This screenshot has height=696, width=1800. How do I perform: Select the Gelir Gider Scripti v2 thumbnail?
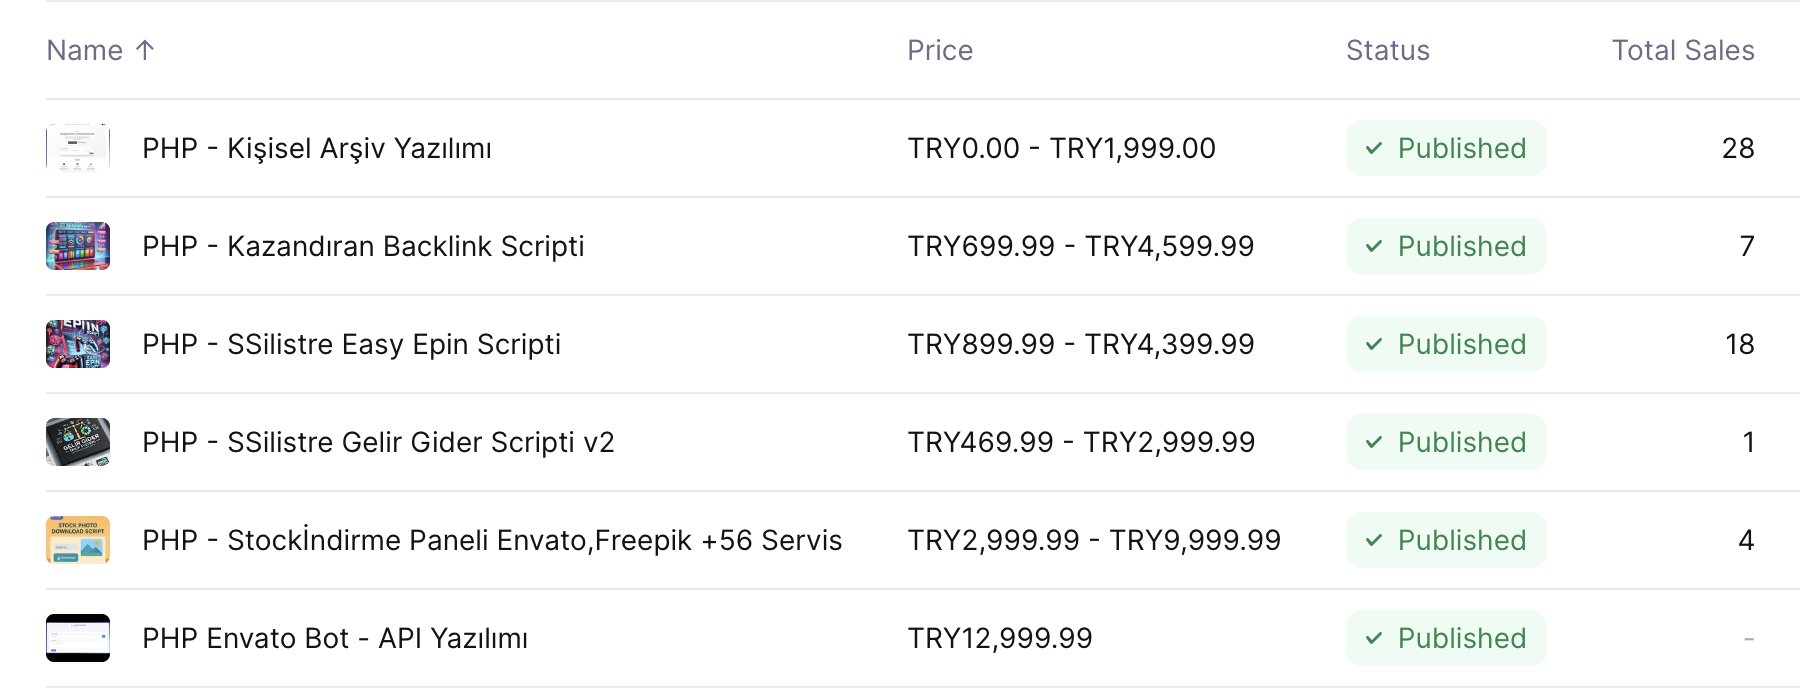(78, 442)
